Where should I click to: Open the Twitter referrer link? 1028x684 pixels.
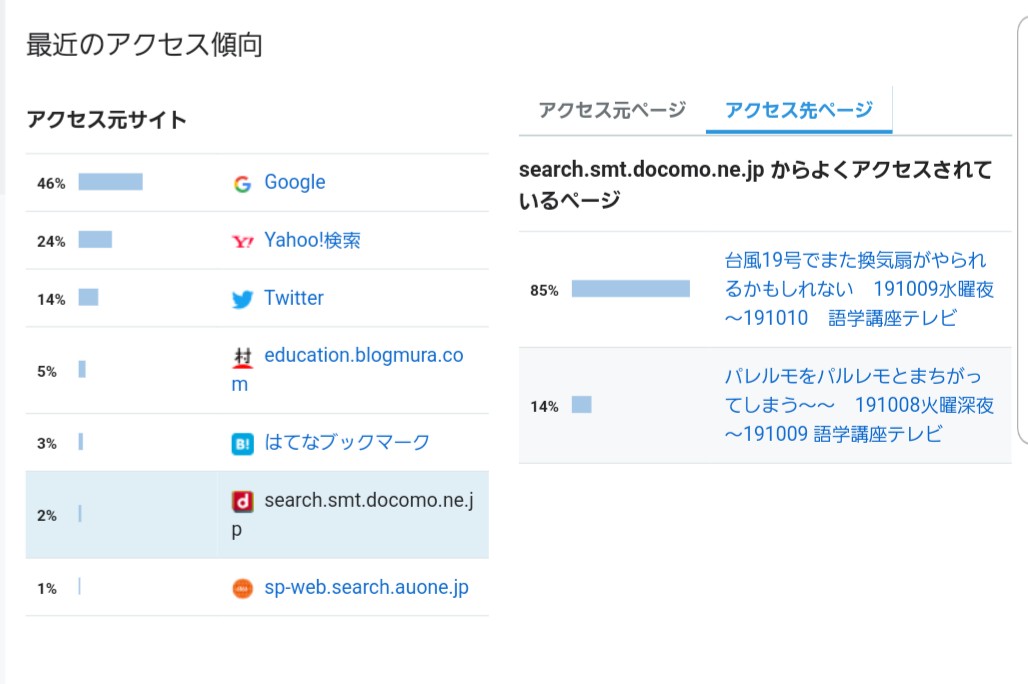pos(294,298)
